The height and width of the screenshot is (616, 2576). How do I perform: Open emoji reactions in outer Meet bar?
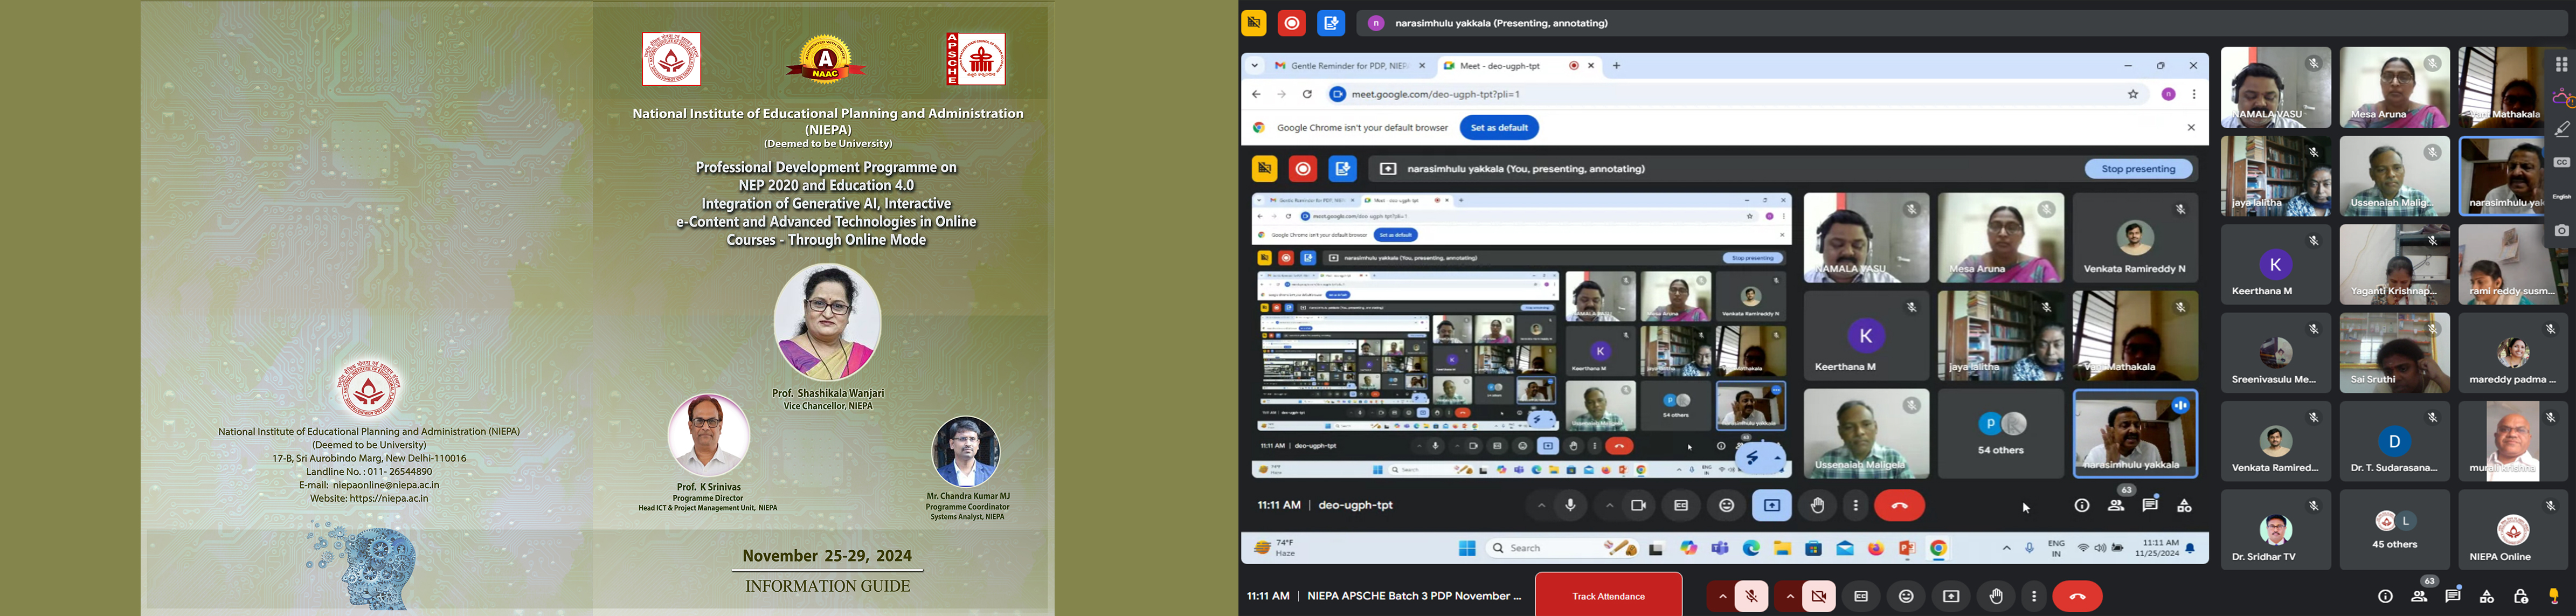click(x=1906, y=597)
